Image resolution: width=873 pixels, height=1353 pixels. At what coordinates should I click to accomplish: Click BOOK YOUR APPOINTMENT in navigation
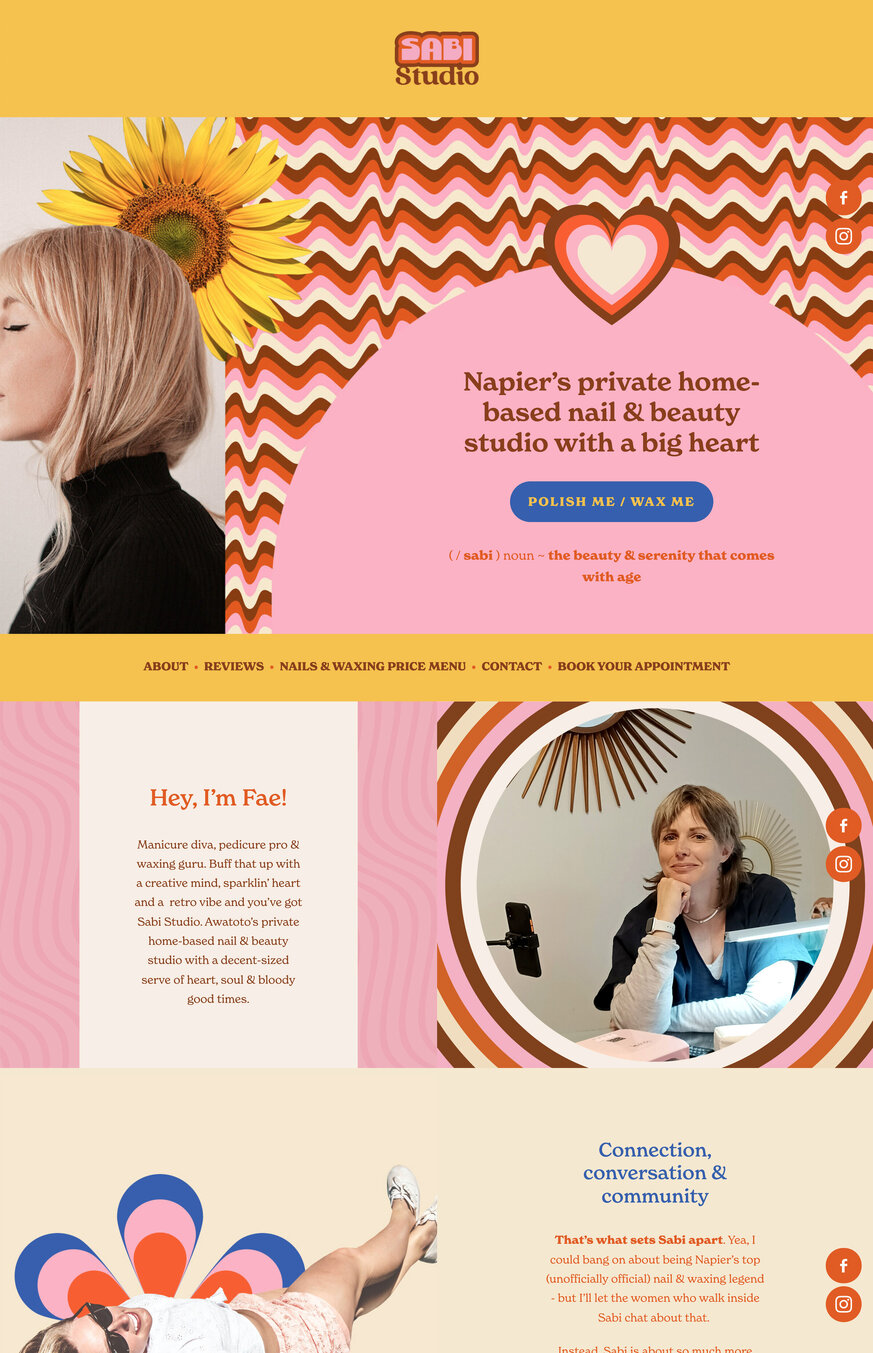(x=643, y=666)
